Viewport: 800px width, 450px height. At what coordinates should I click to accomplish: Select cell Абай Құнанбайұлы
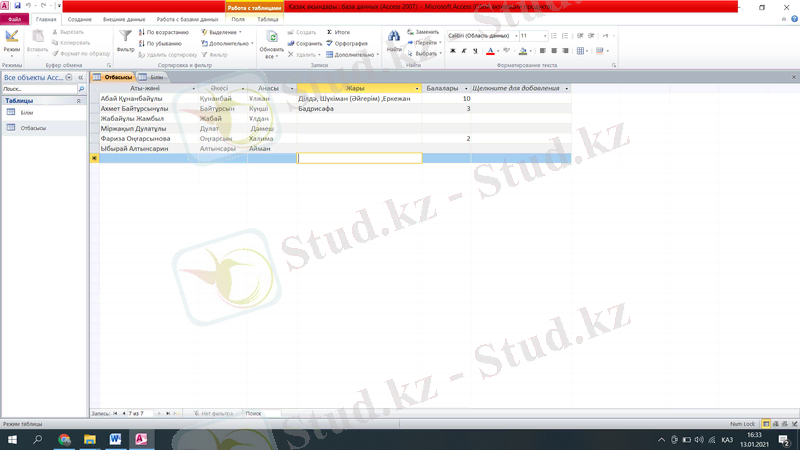pos(149,98)
